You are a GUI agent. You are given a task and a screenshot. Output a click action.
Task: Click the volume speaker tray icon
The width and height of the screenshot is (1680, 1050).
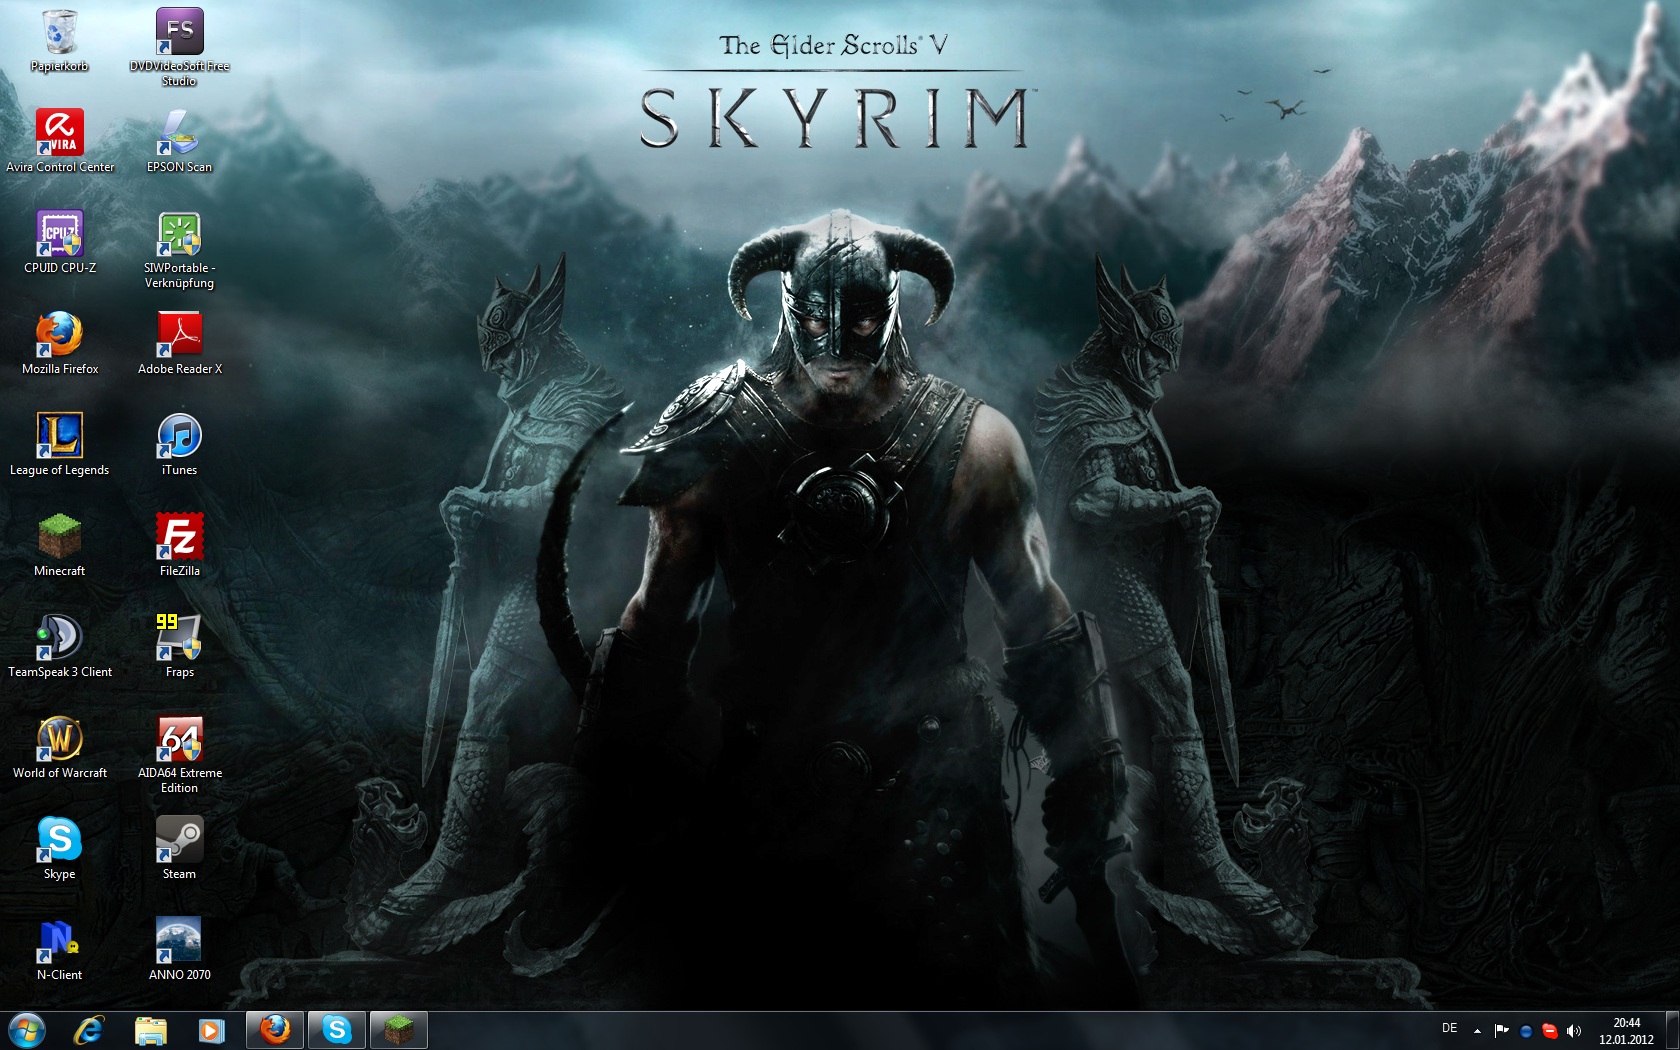click(1574, 1030)
